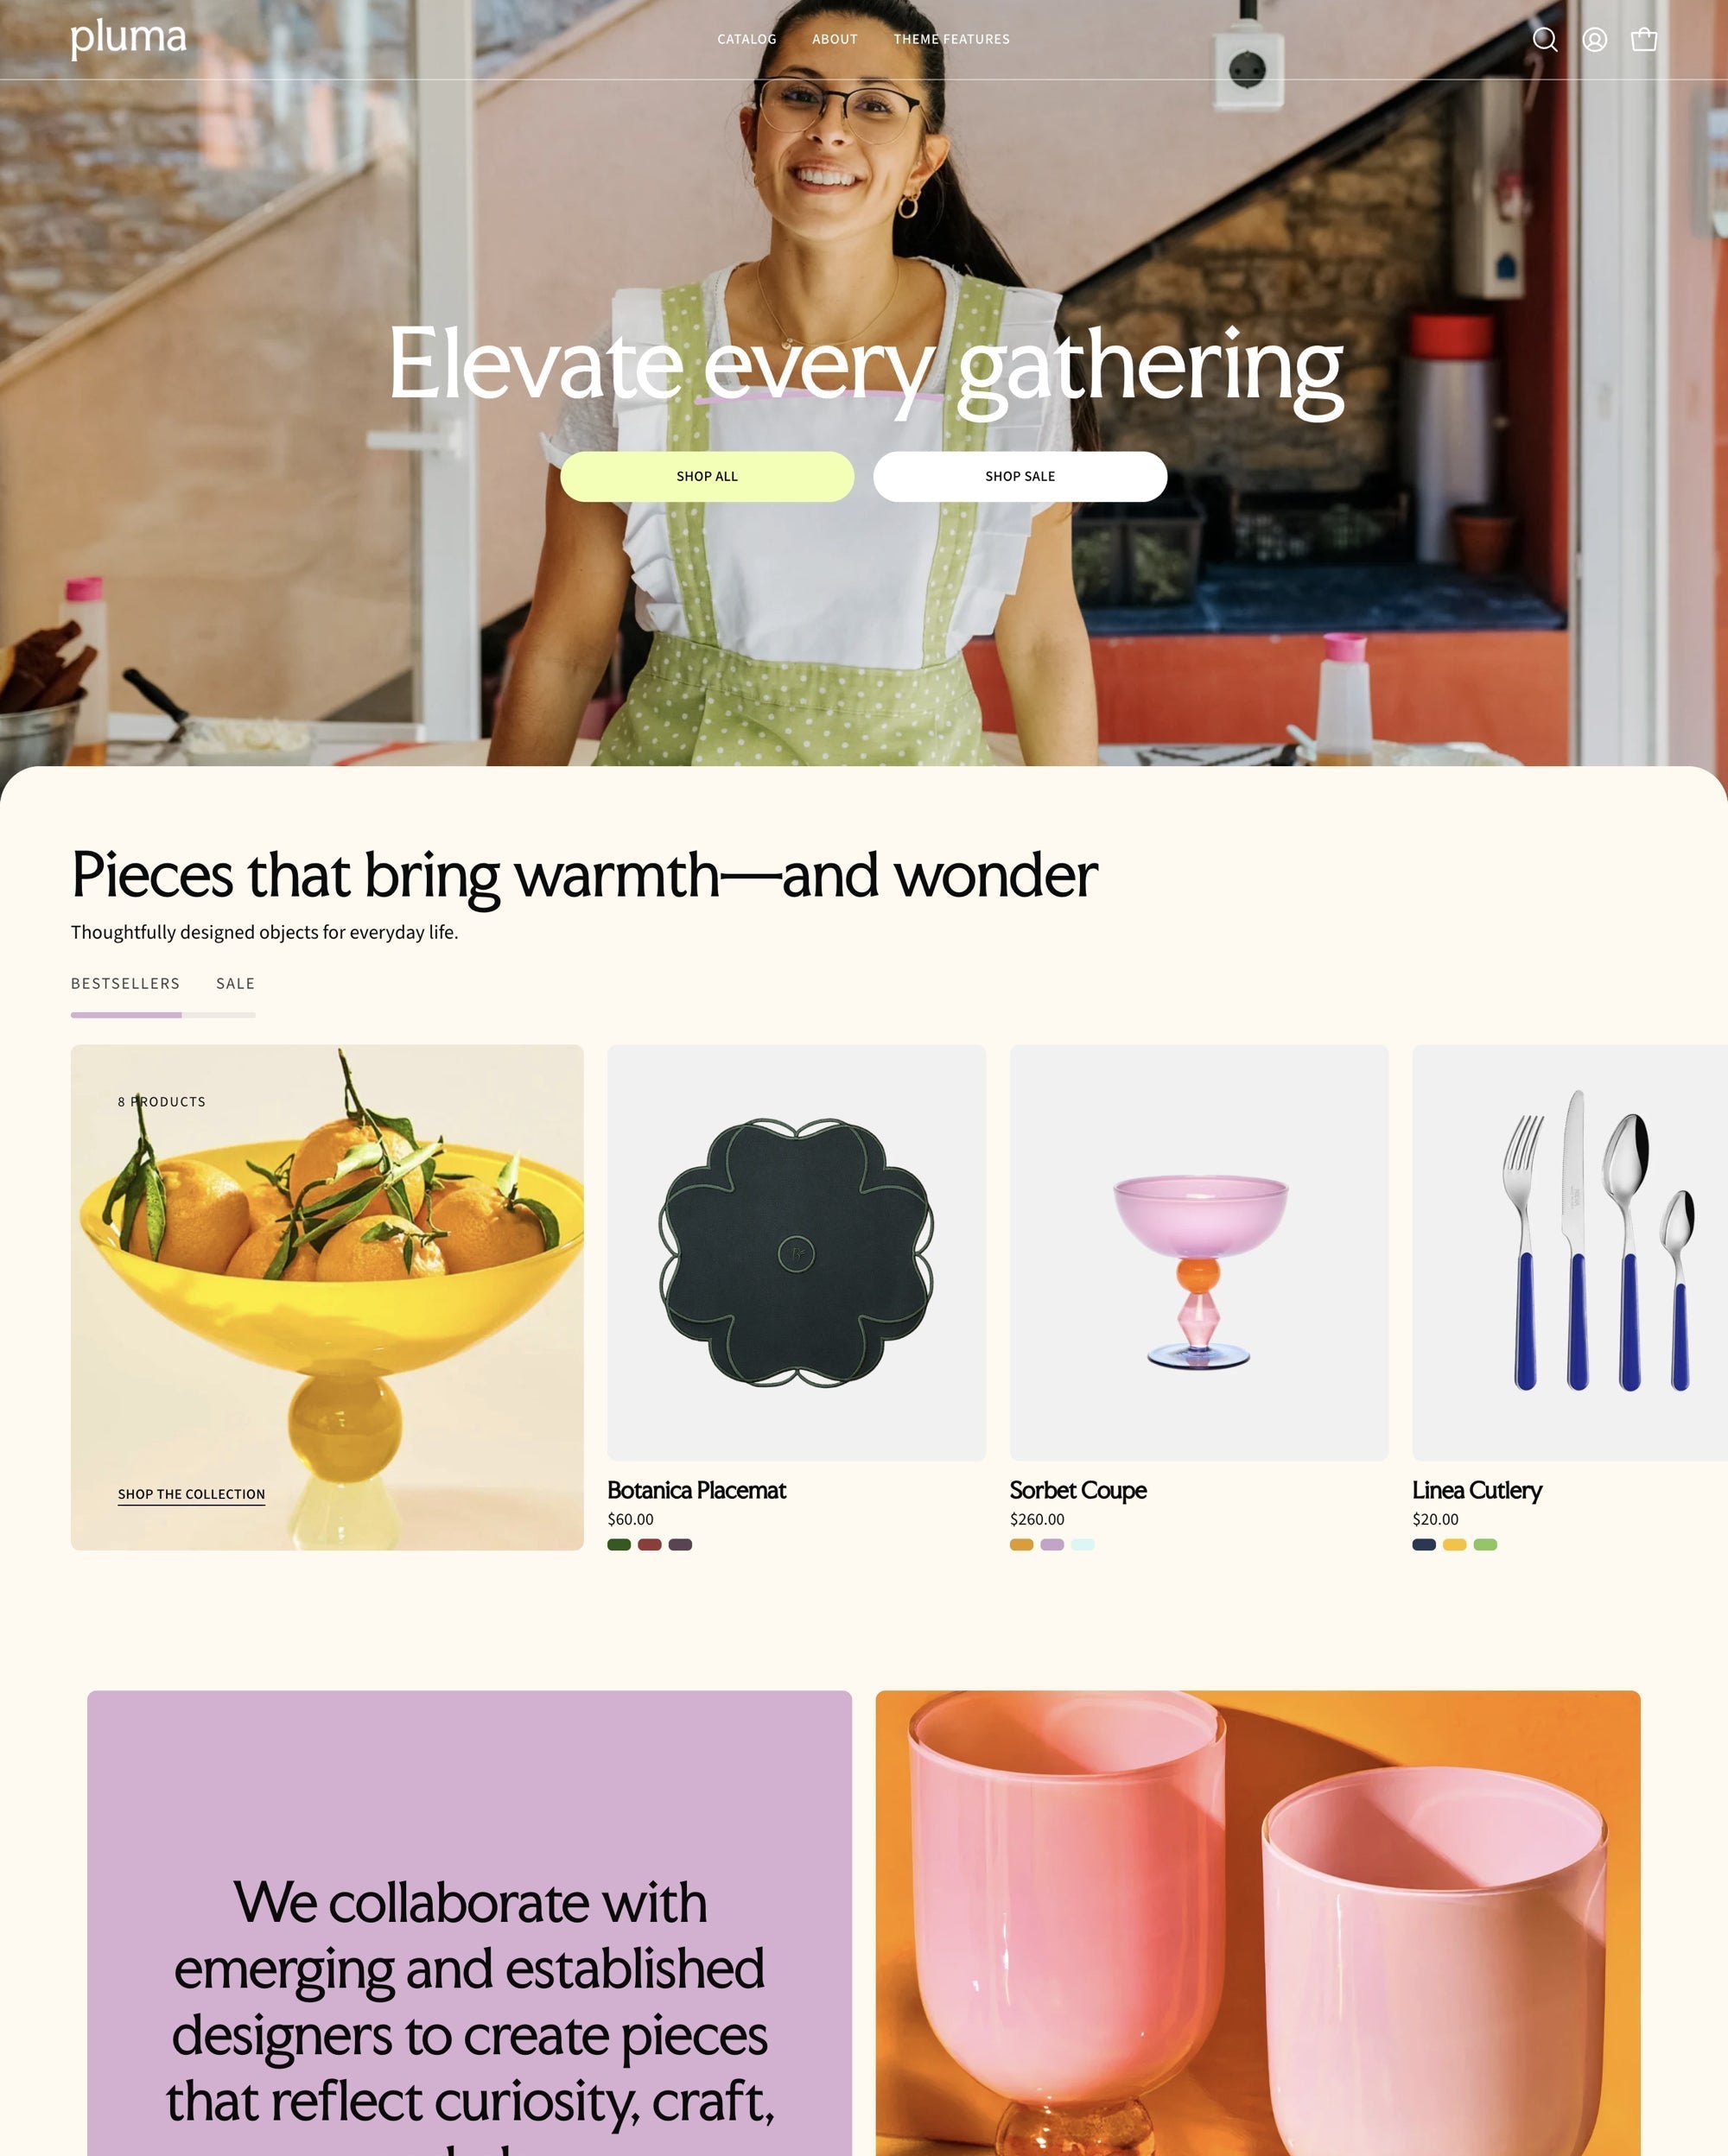Viewport: 1728px width, 2156px height.
Task: Open the account profile icon
Action: pyautogui.click(x=1595, y=39)
